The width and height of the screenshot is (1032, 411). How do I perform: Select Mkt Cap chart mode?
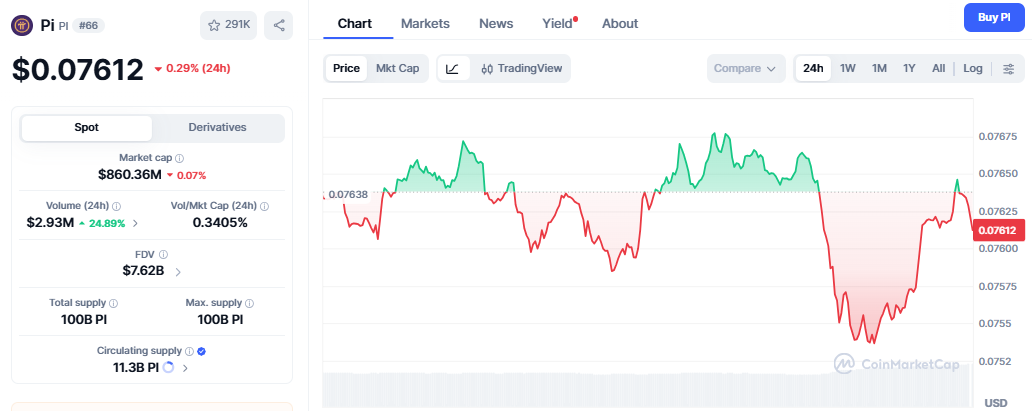(398, 68)
